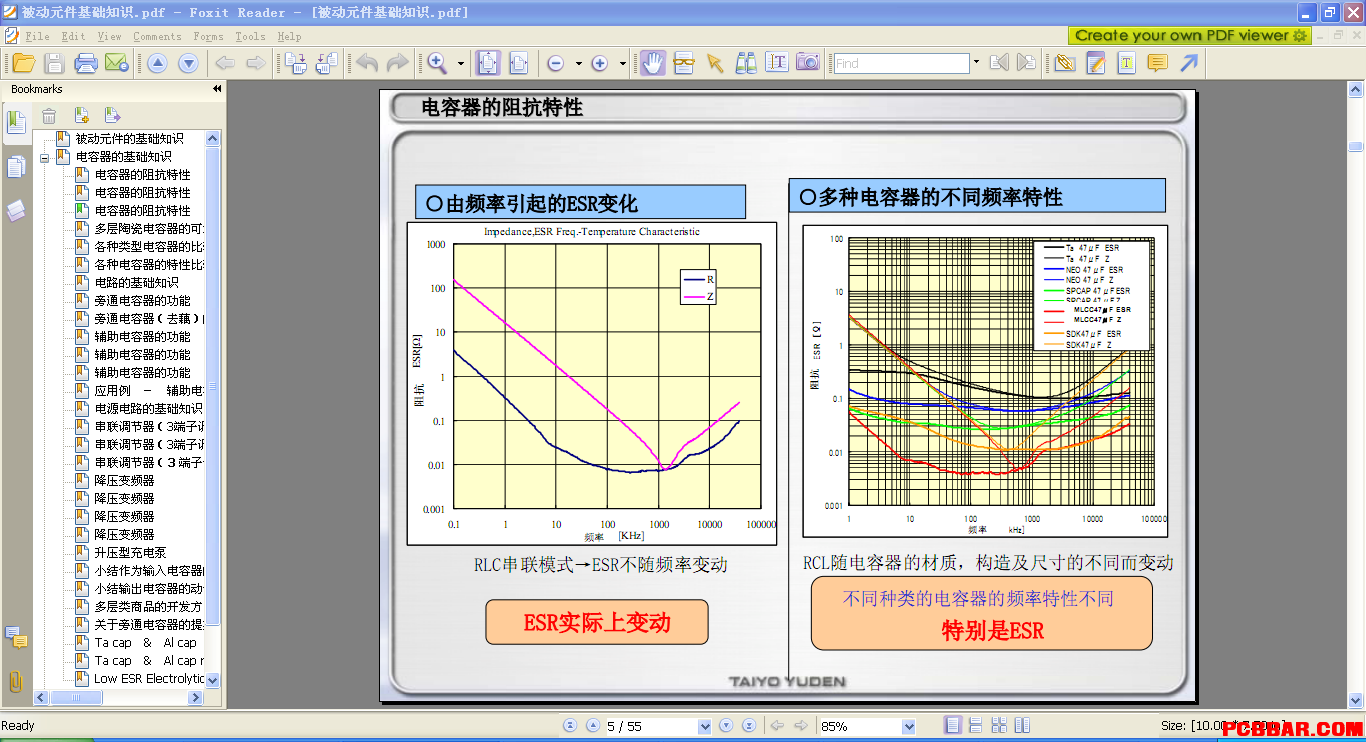Image resolution: width=1366 pixels, height=742 pixels.
Task: Select bookmark 被动元件的基础知识
Action: [x=130, y=139]
